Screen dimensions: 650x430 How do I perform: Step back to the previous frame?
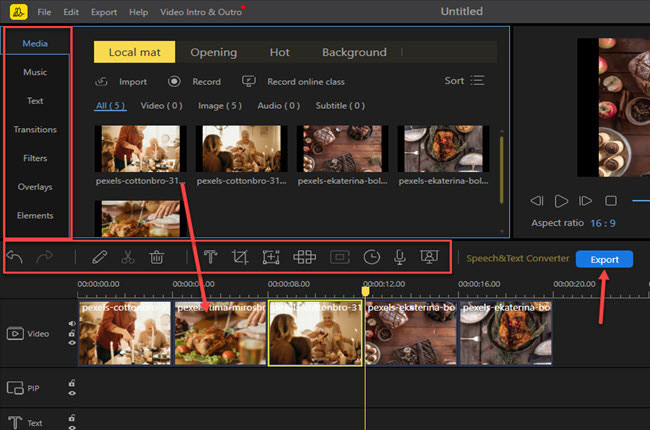click(537, 201)
